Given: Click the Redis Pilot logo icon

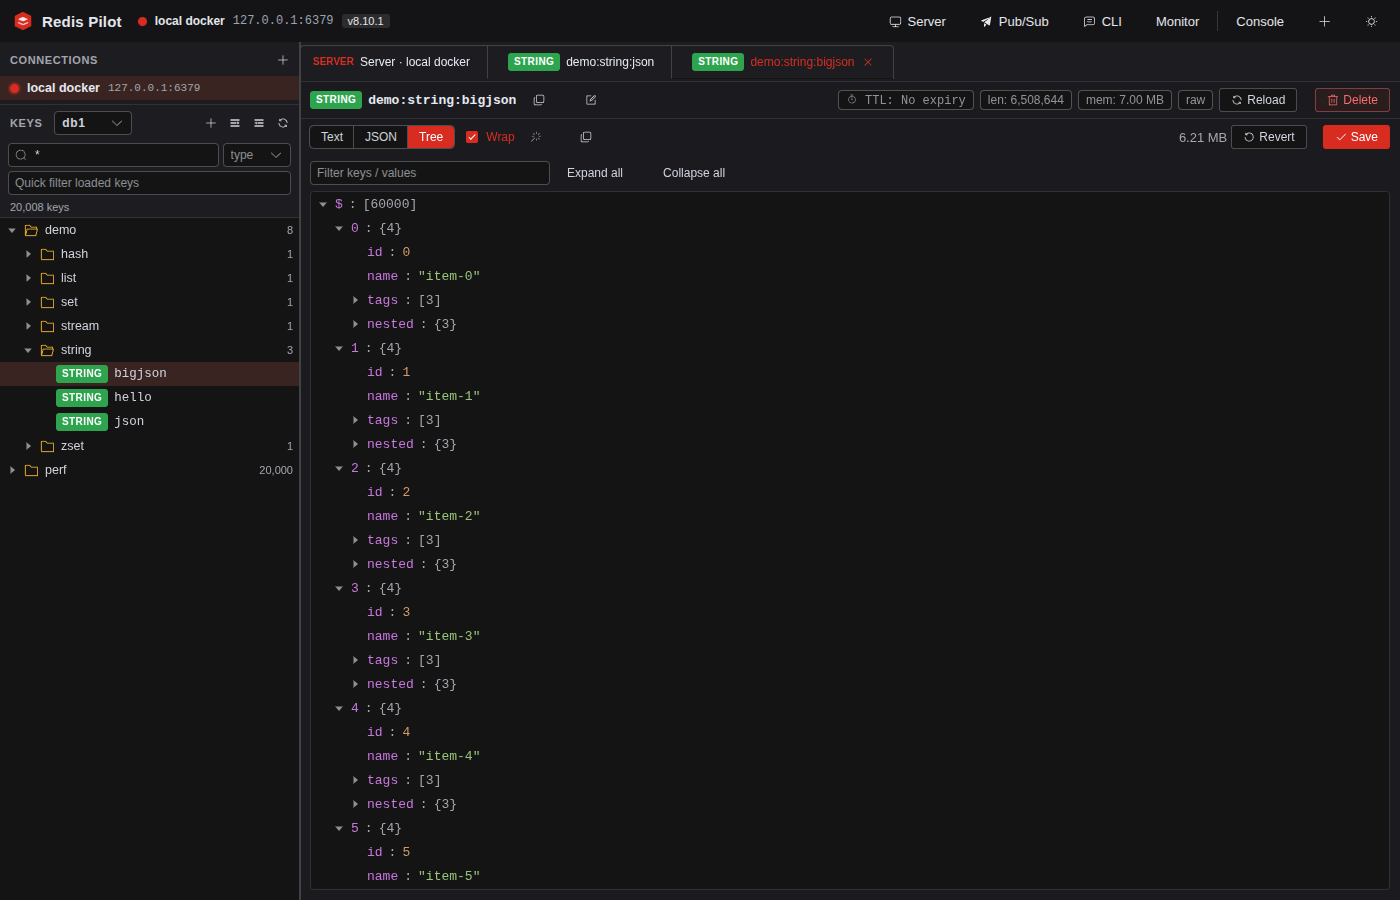Looking at the screenshot, I should point(23,21).
